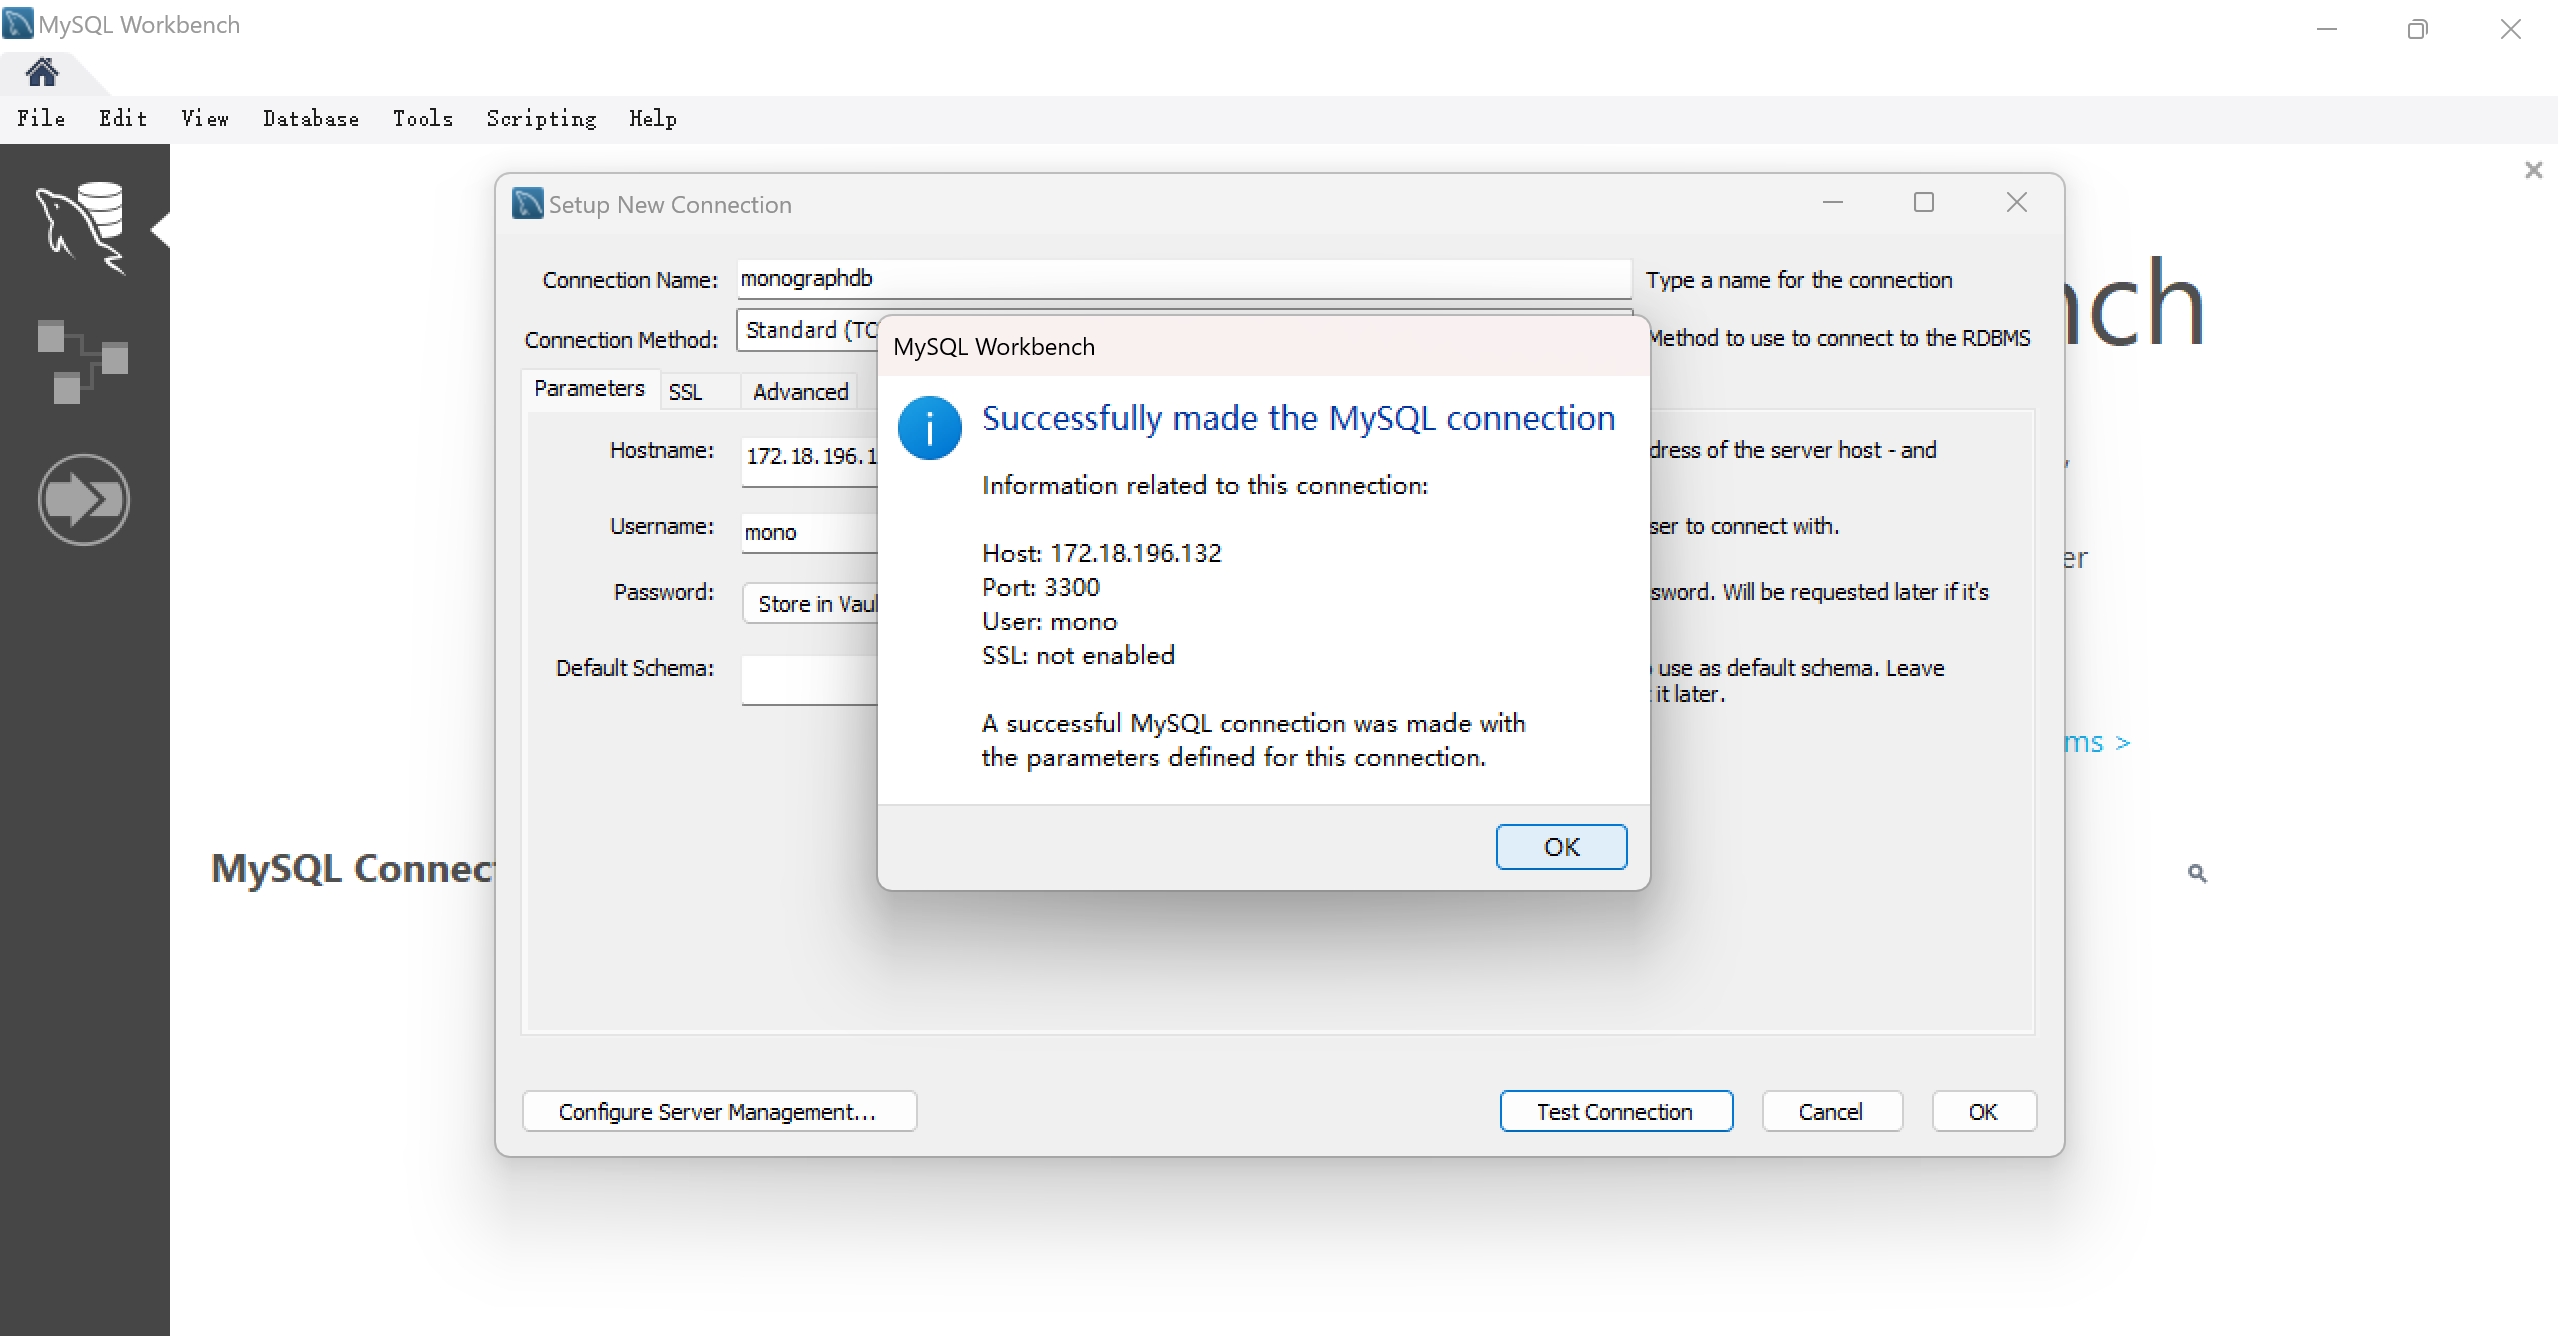Open the Scripting menu
This screenshot has width=2558, height=1336.
click(x=541, y=118)
